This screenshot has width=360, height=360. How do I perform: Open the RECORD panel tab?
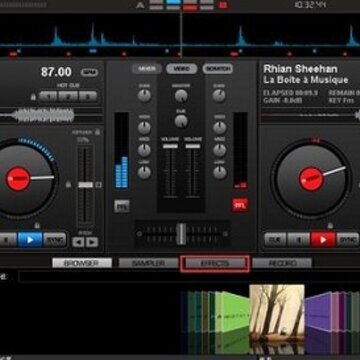(282, 263)
